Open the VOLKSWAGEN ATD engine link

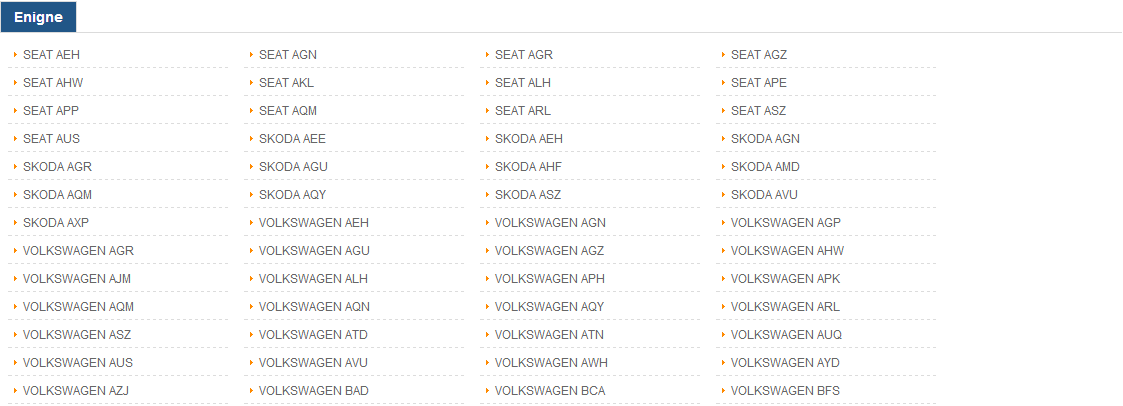(314, 334)
